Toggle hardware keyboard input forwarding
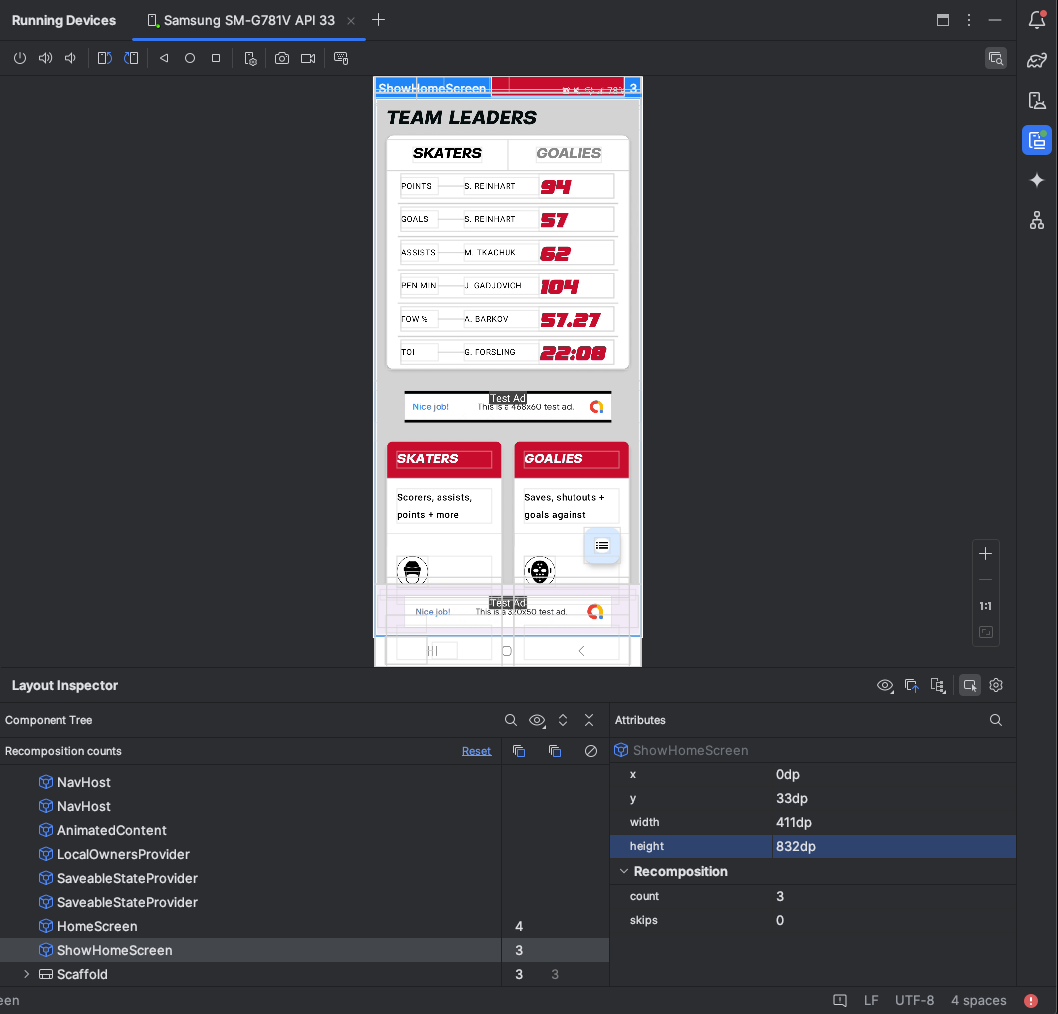Screen dimensions: 1058x1014 [341, 58]
